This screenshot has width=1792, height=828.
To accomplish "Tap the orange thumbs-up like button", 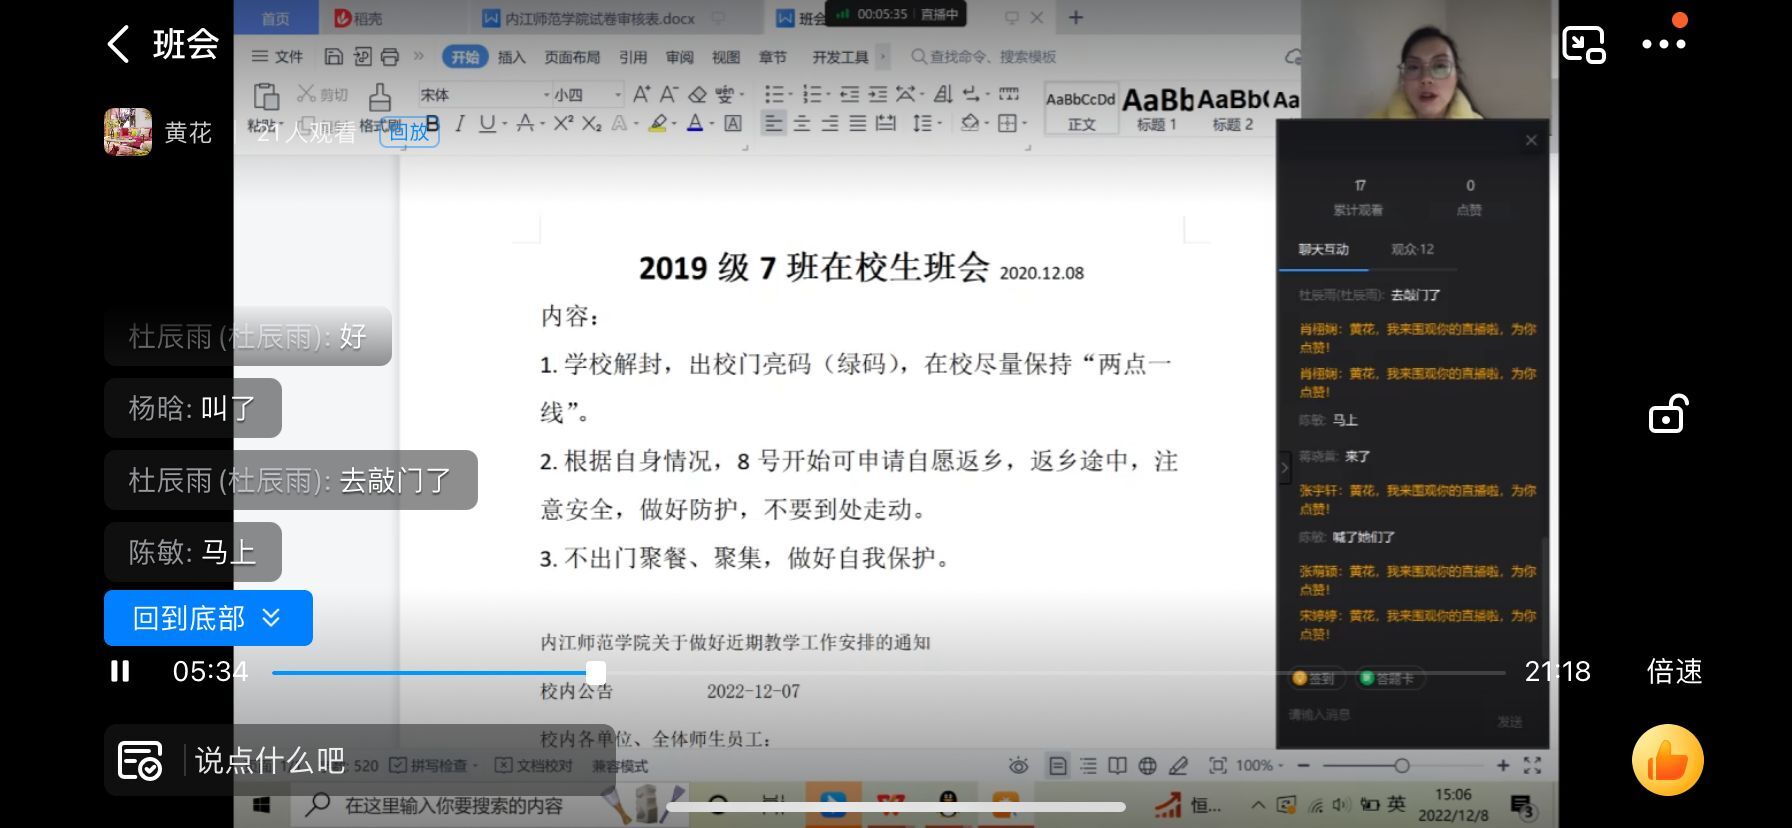I will pyautogui.click(x=1667, y=760).
